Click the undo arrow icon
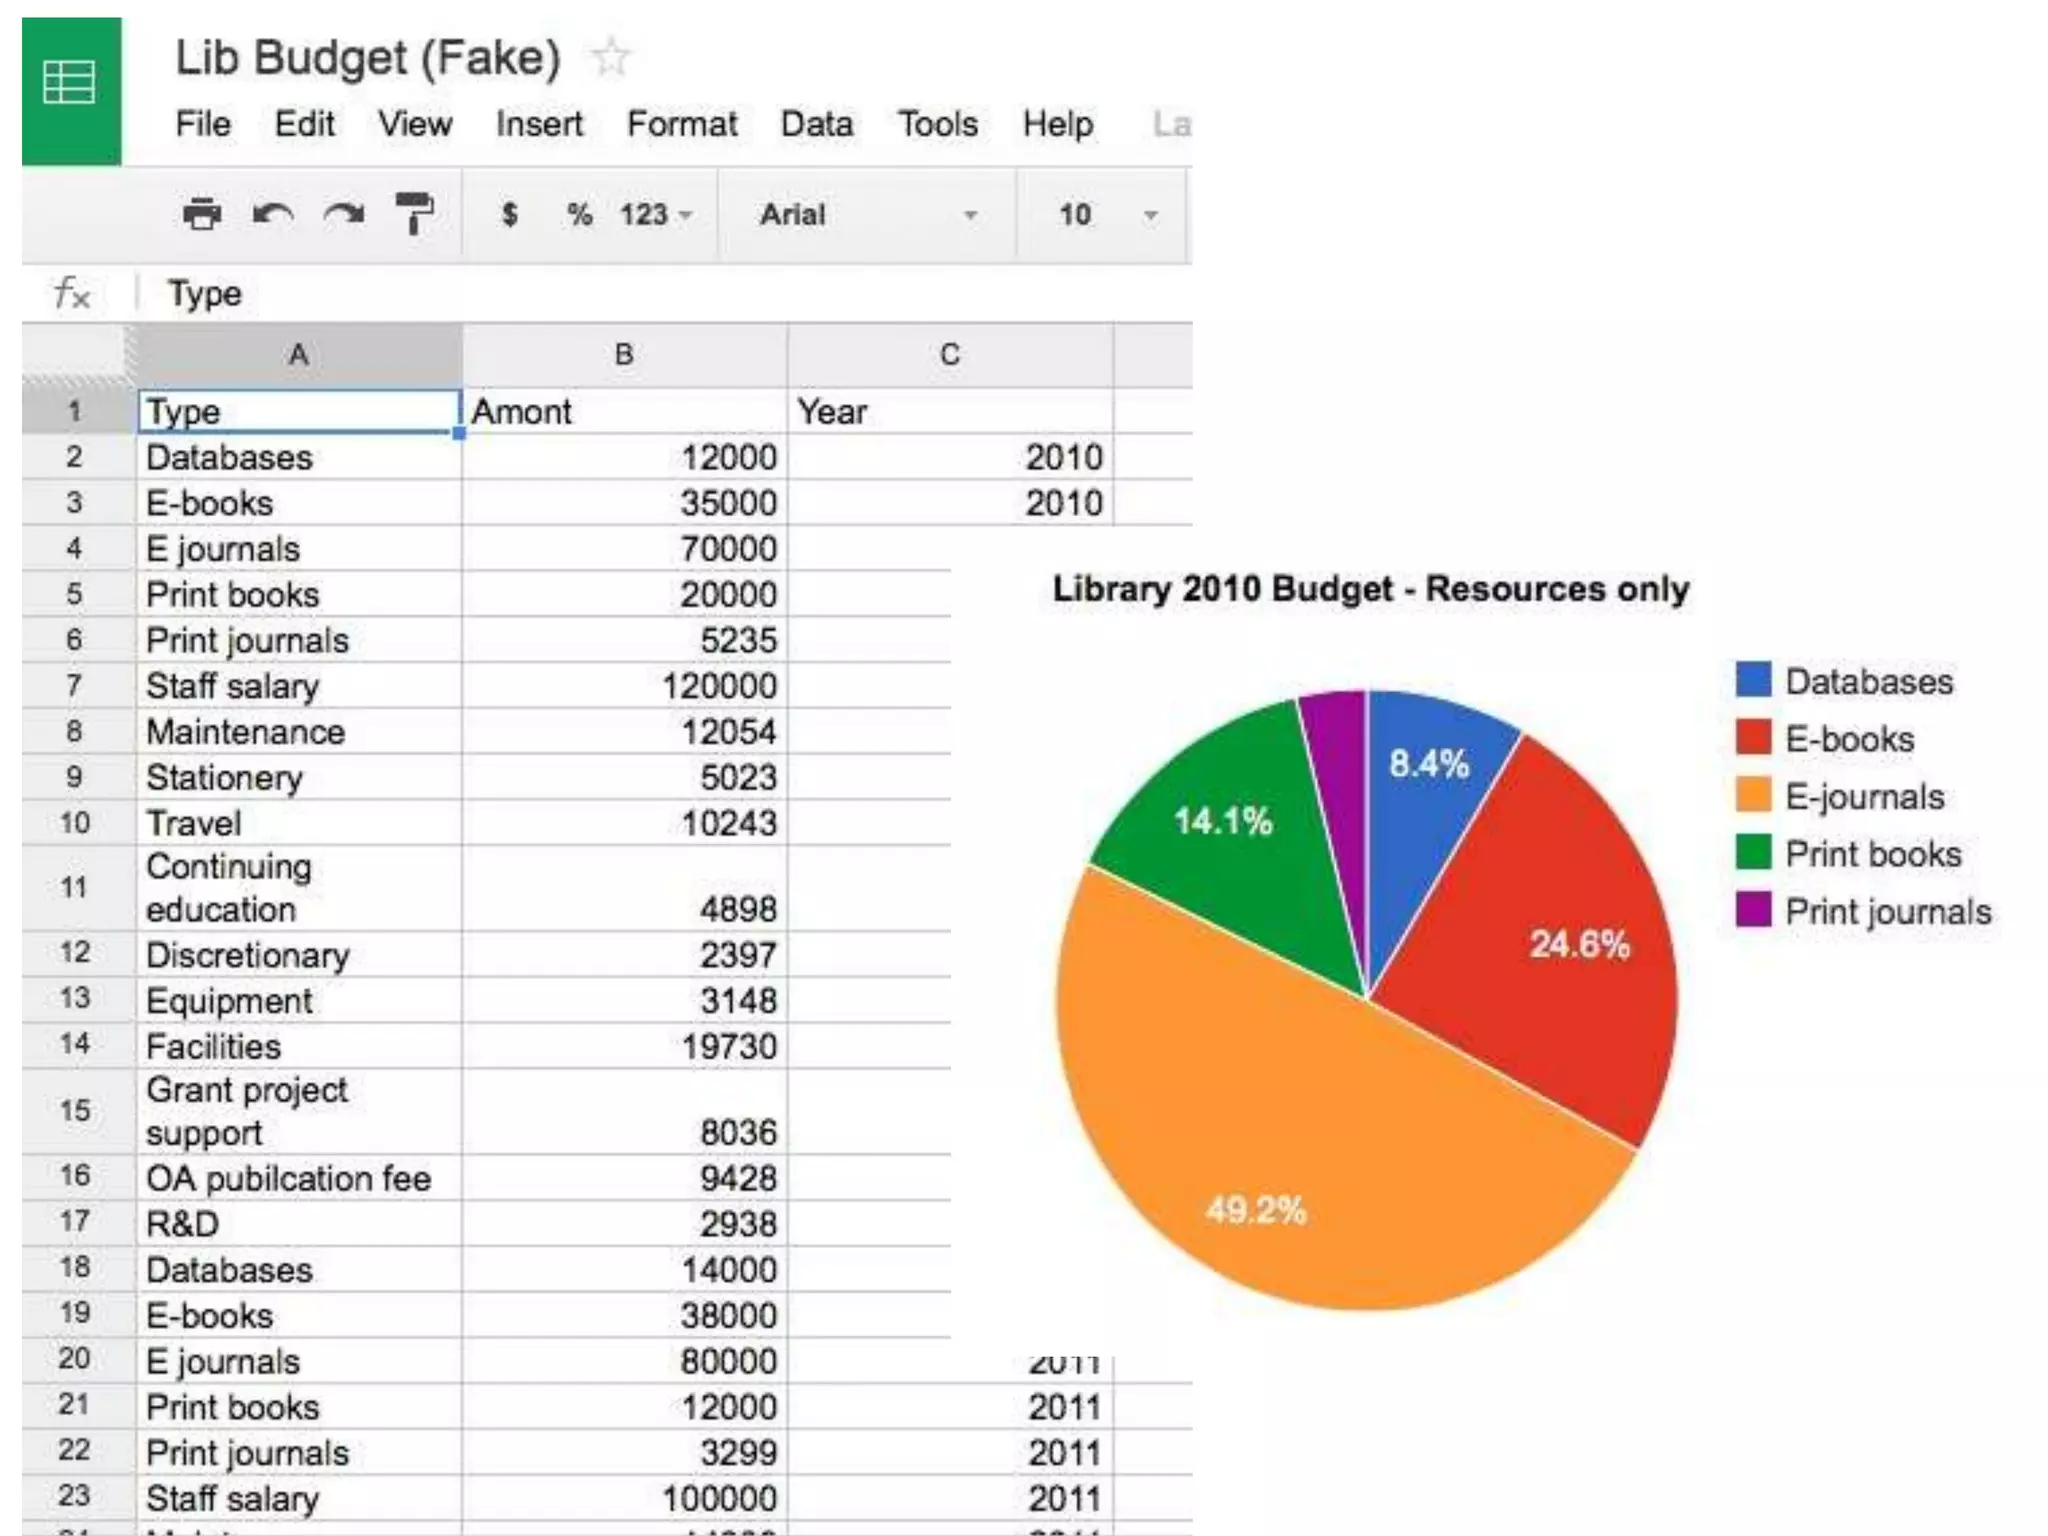This screenshot has width=2048, height=1536. coord(272,214)
